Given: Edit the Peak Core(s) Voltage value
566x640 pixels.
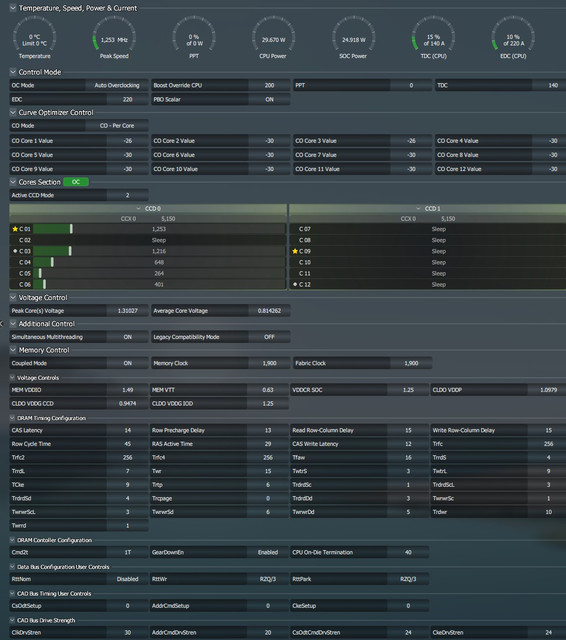Looking at the screenshot, I should pyautogui.click(x=128, y=311).
